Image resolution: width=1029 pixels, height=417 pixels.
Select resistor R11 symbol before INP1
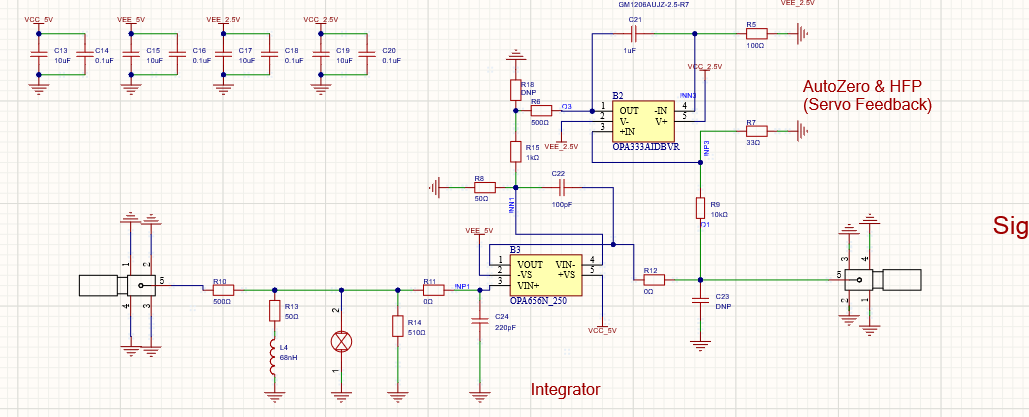(x=433, y=289)
